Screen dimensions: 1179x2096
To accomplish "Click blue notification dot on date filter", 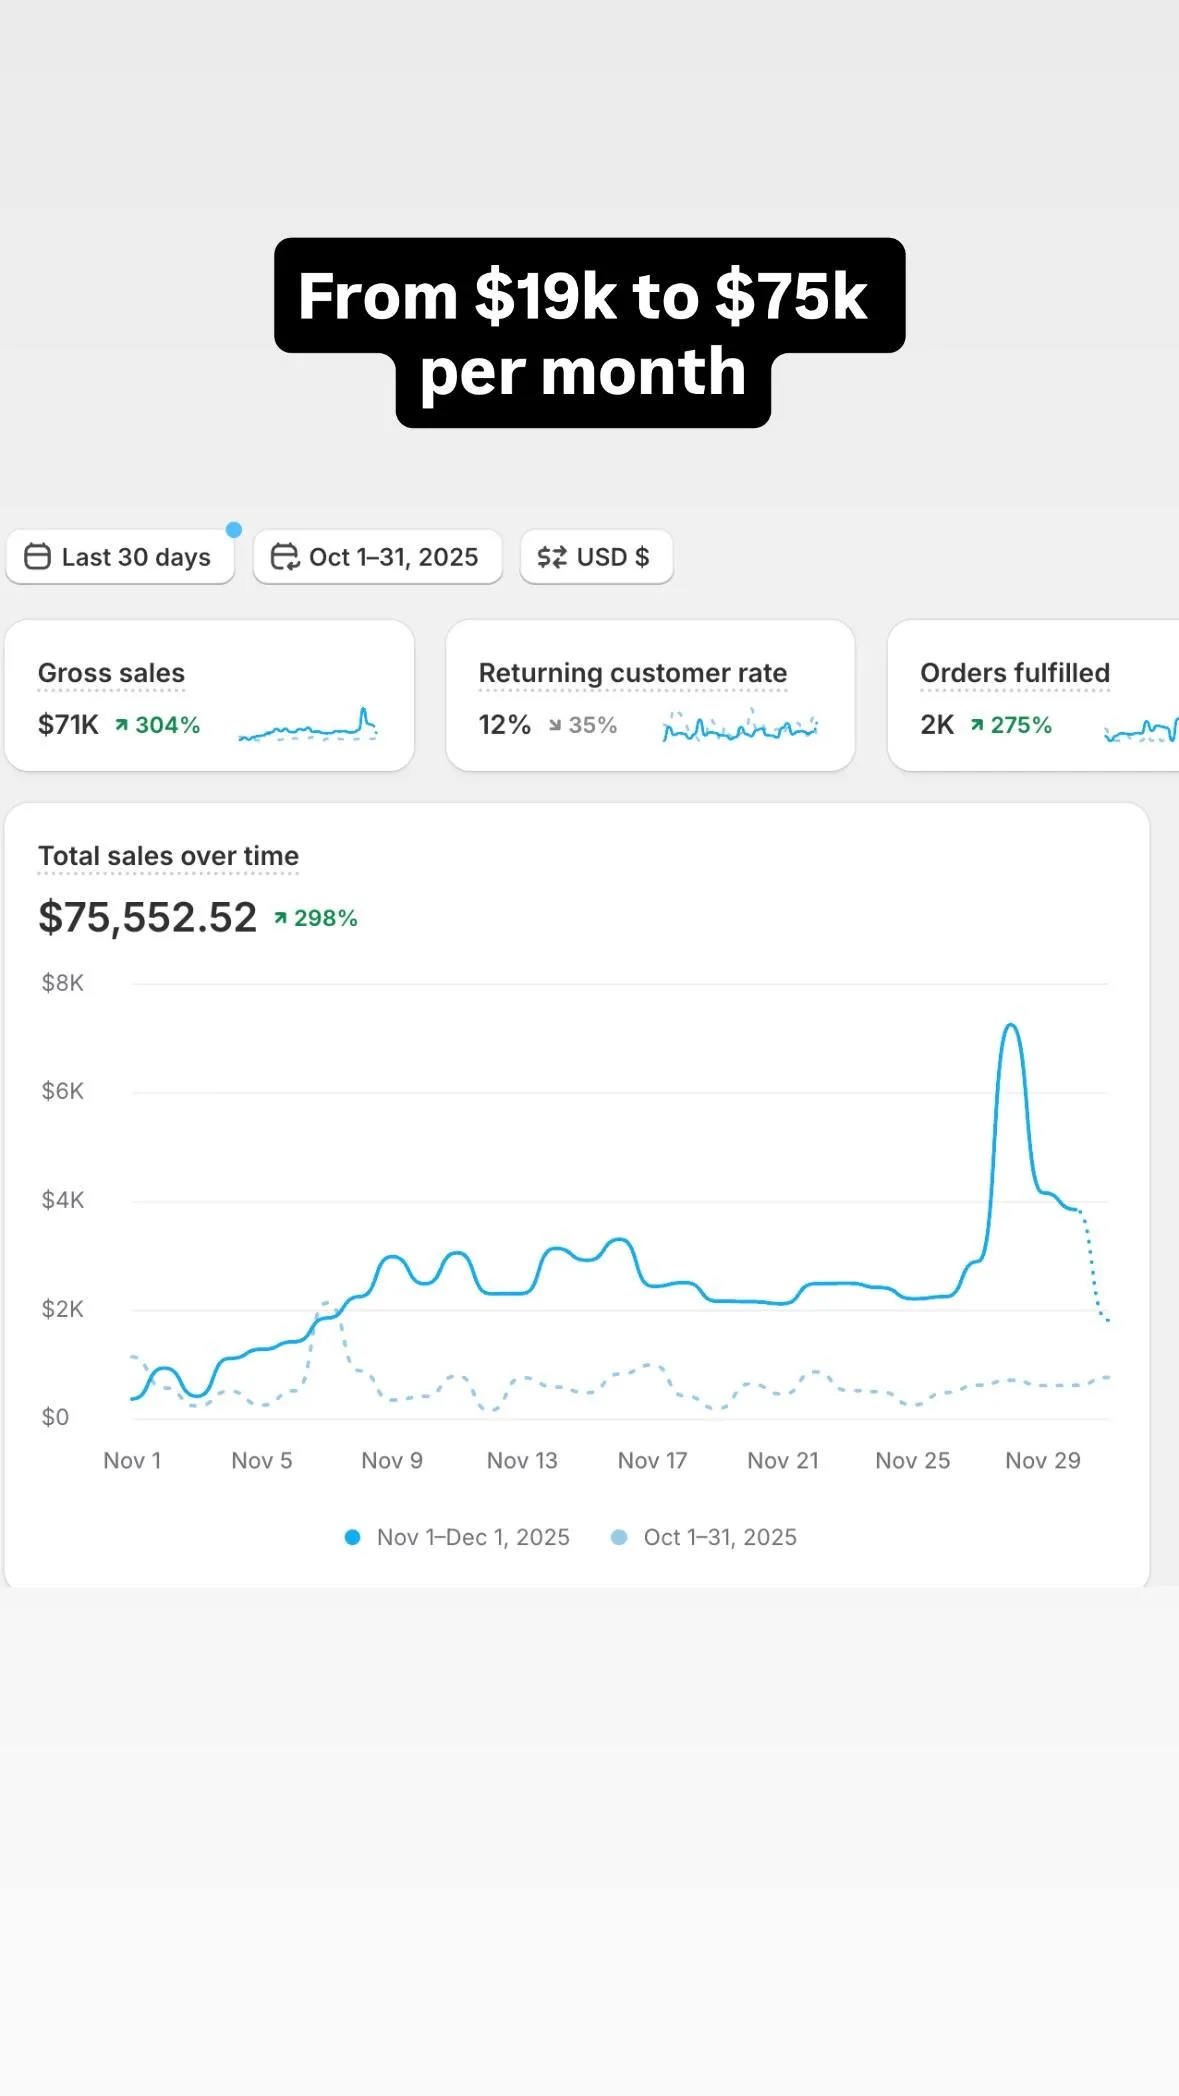I will tap(234, 530).
